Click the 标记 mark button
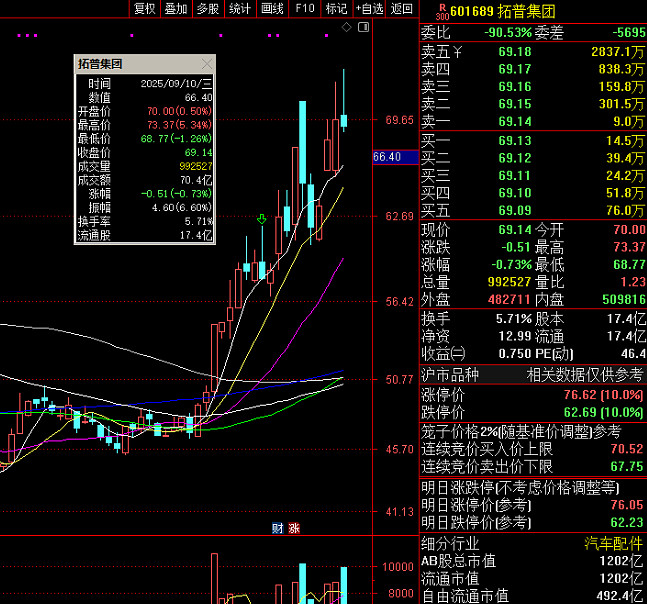647x604 pixels. click(336, 9)
